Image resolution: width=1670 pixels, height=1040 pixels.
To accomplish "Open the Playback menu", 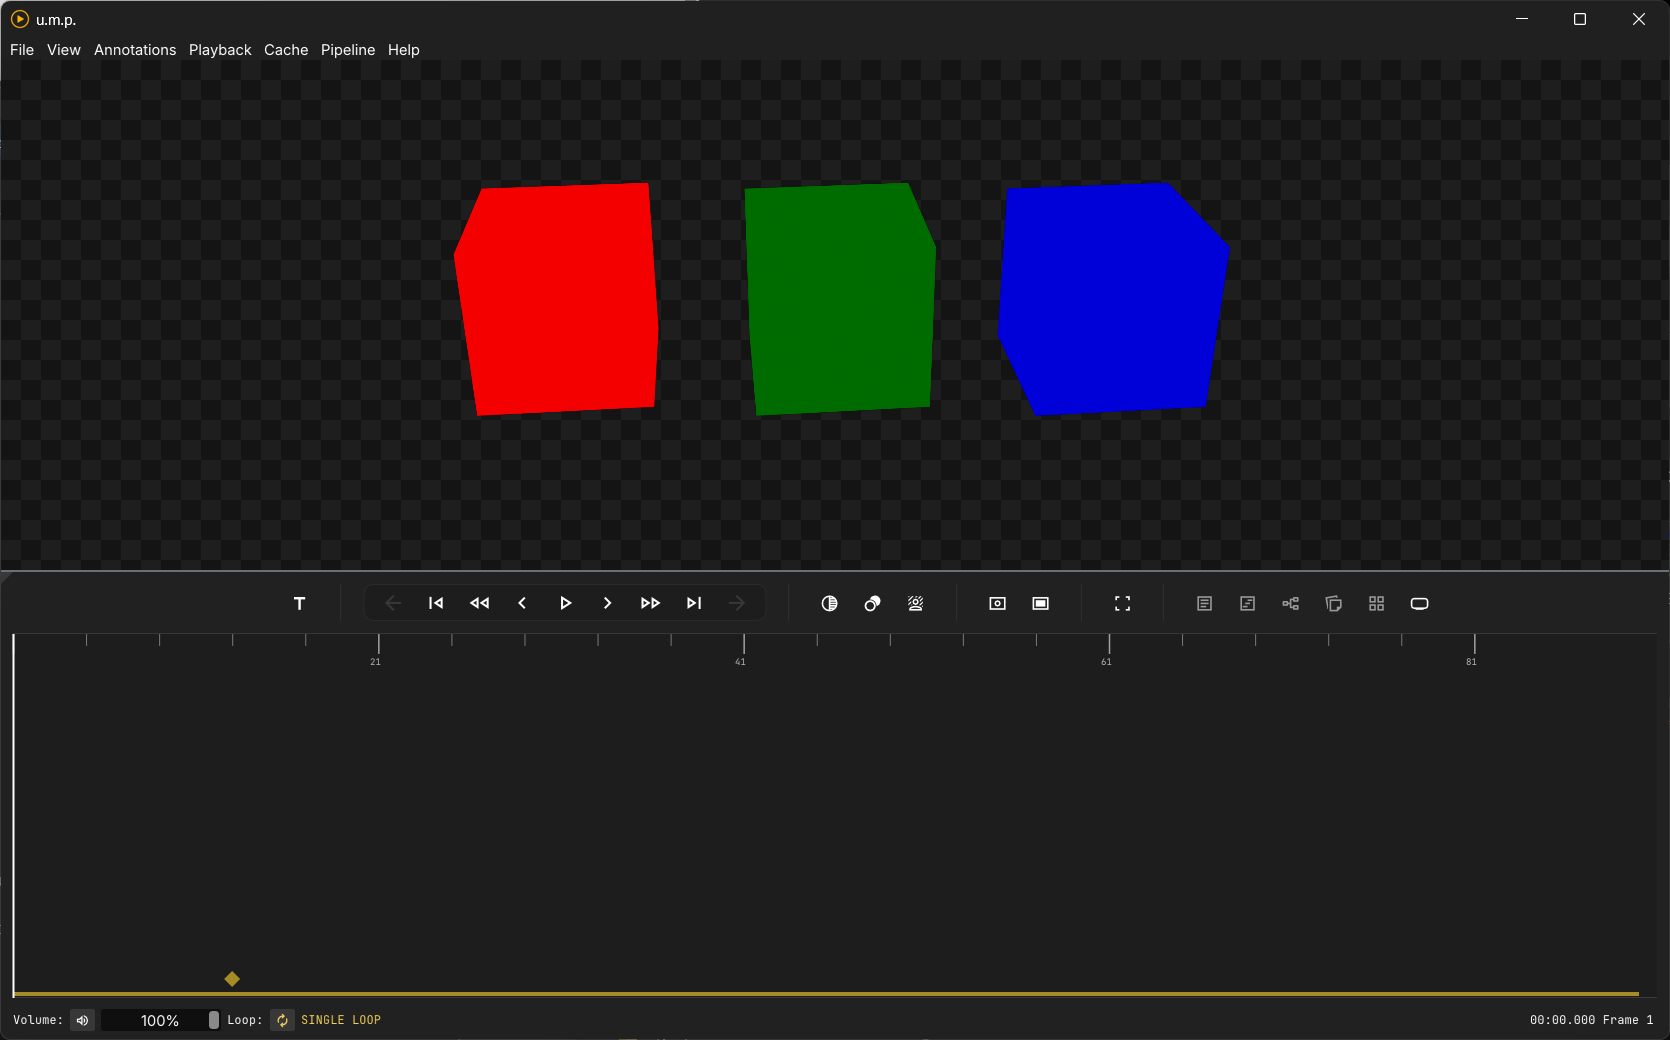I will (220, 50).
